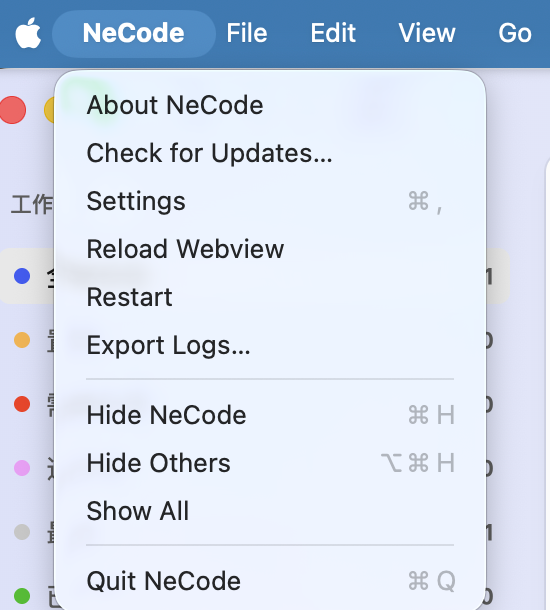
Task: Select Check for Updates...
Action: point(270,153)
